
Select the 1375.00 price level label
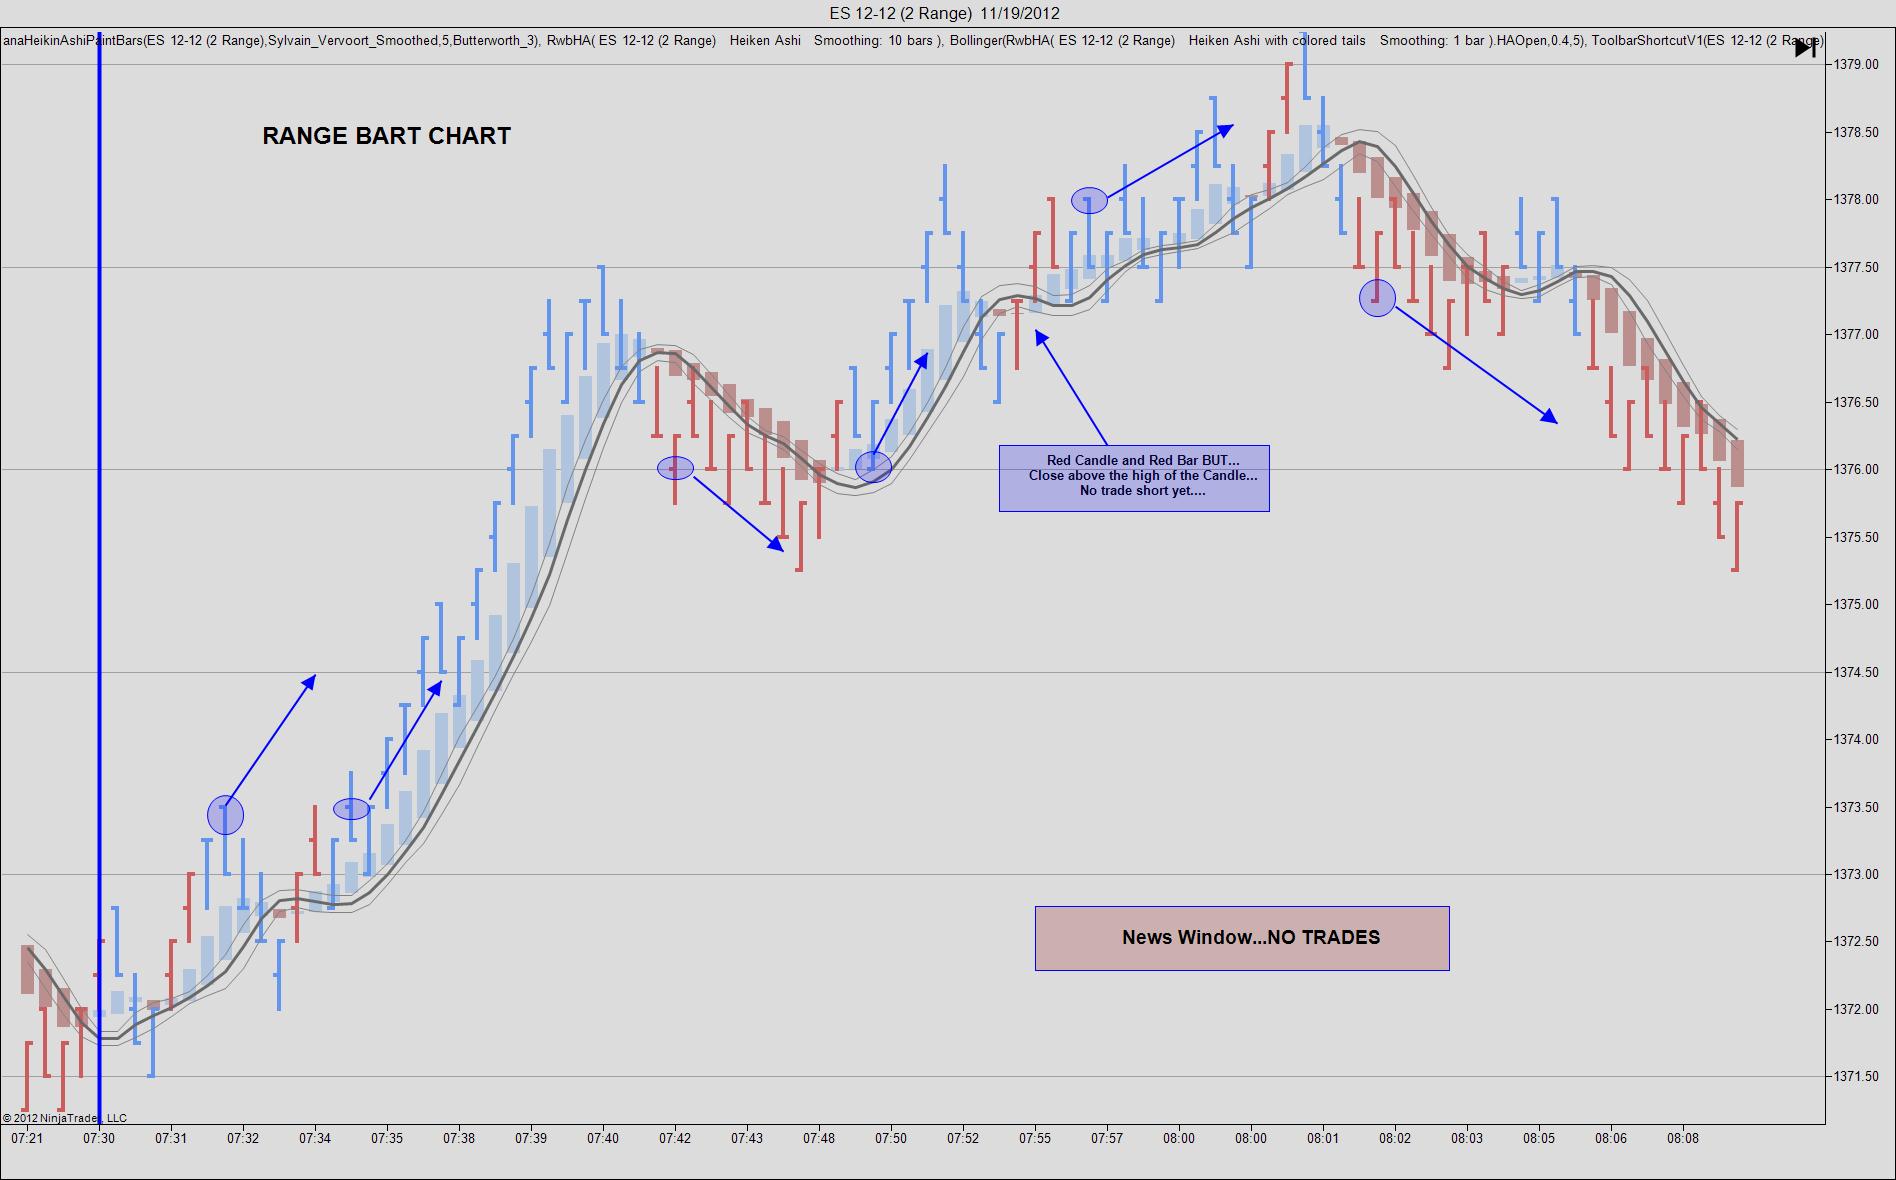point(1854,604)
